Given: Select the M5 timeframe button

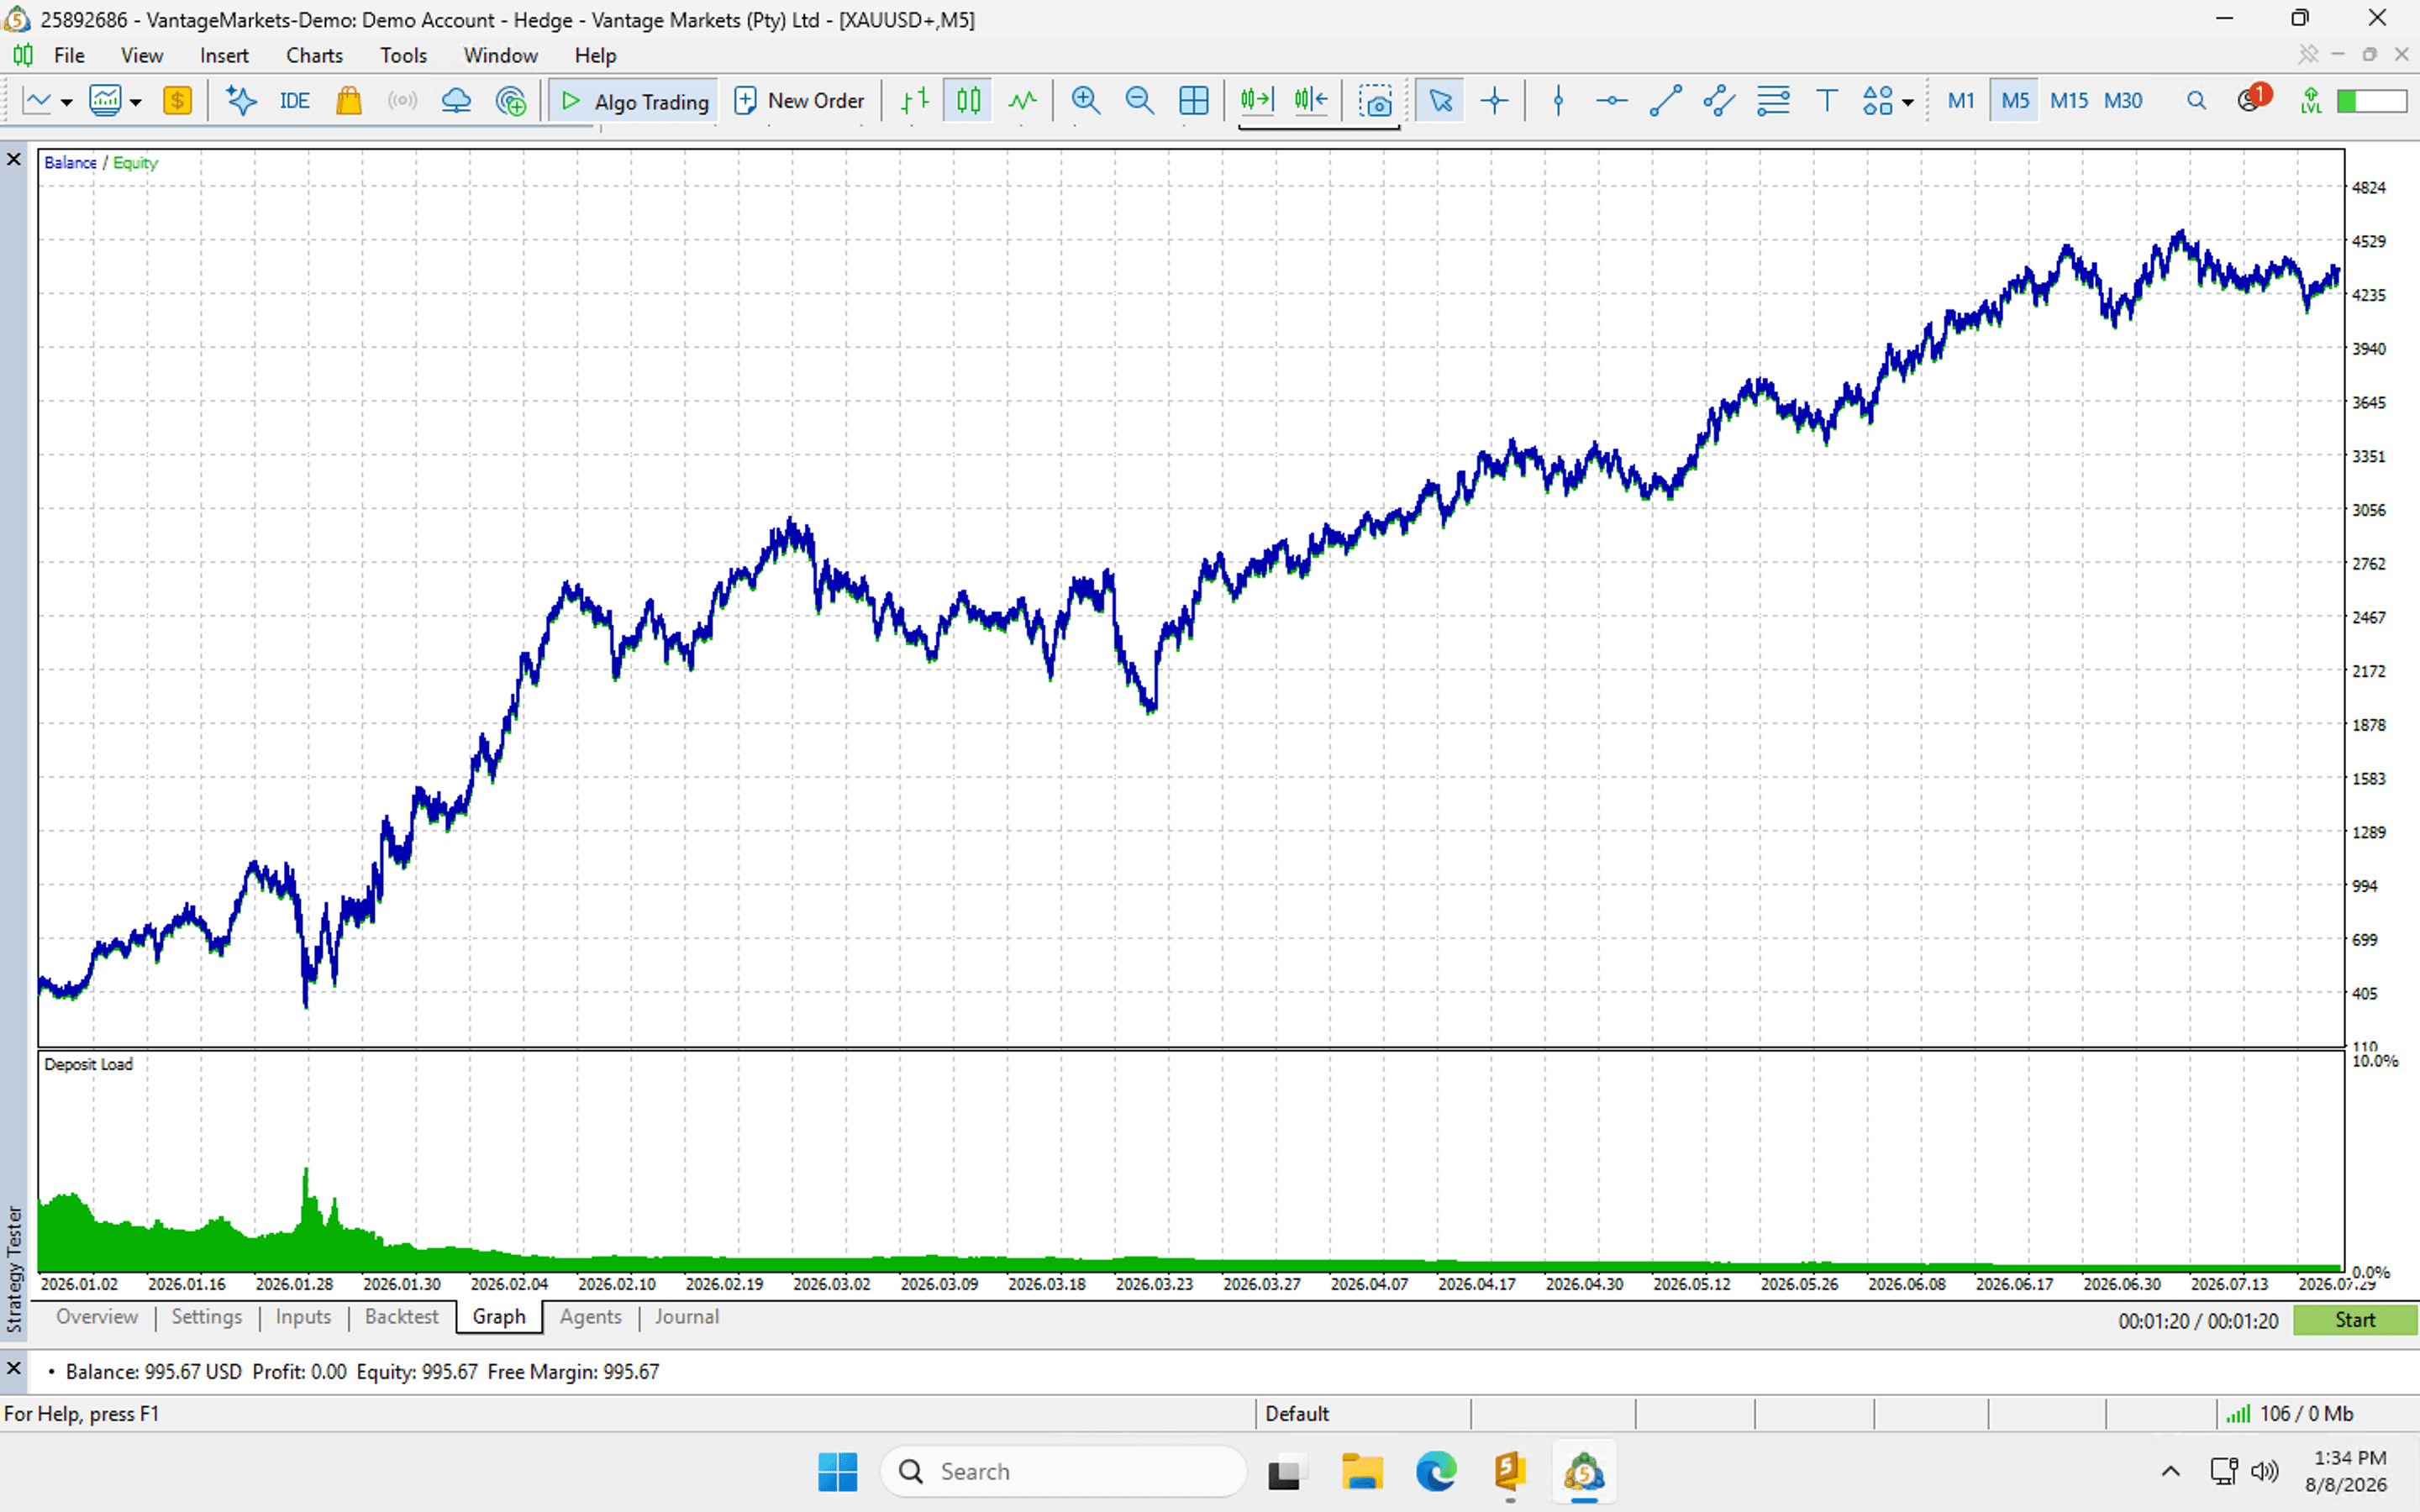Looking at the screenshot, I should [x=2015, y=101].
